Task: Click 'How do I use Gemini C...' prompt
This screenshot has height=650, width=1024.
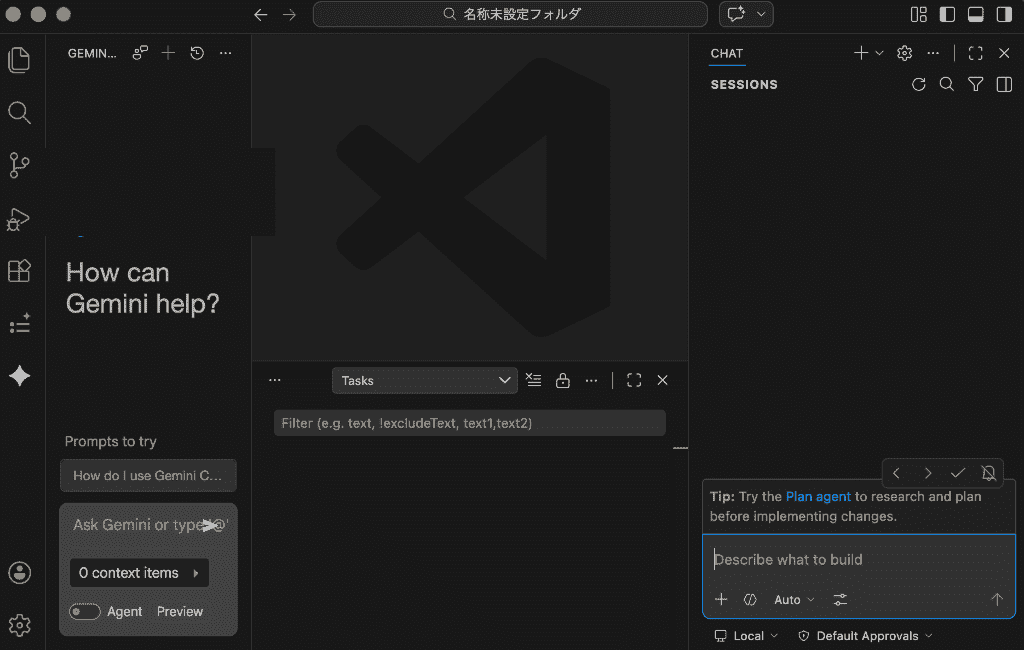Action: pos(148,476)
